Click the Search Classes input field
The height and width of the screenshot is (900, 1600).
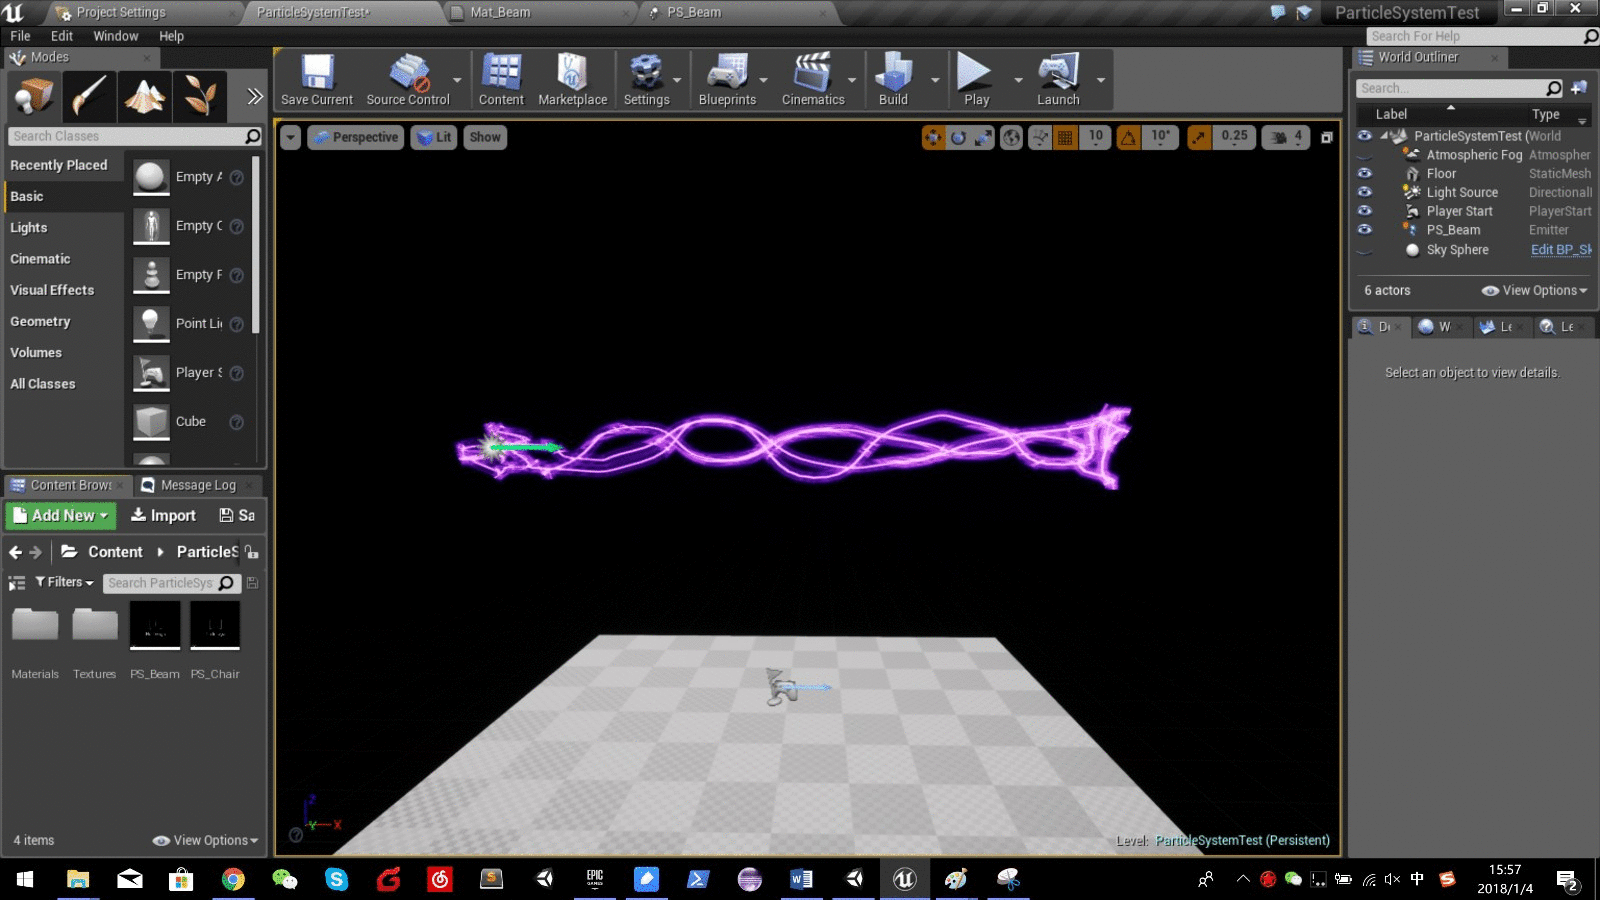click(125, 136)
